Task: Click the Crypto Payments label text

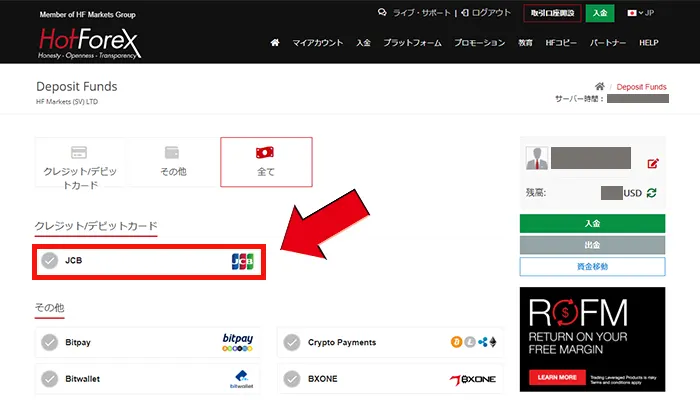Action: coord(342,342)
